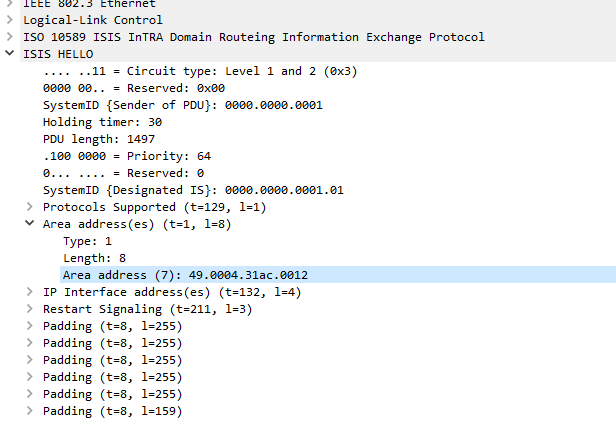Expand the ISO 10589 ISIS protocol node

[11, 37]
